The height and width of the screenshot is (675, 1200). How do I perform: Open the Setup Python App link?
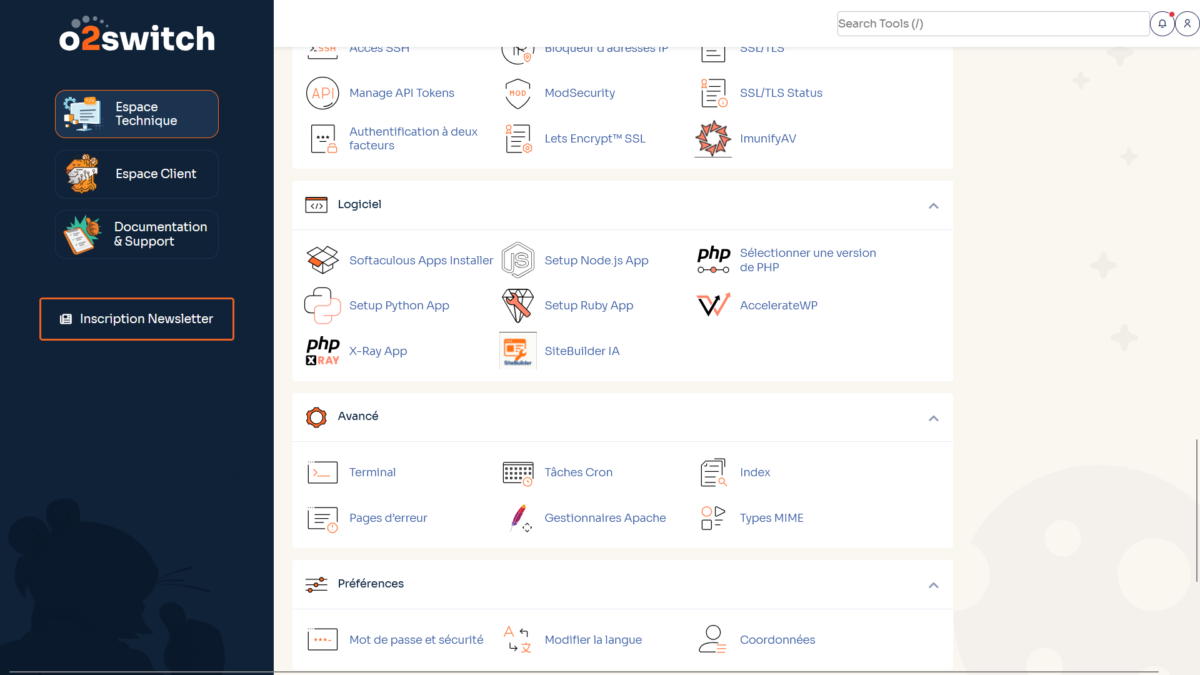click(399, 306)
